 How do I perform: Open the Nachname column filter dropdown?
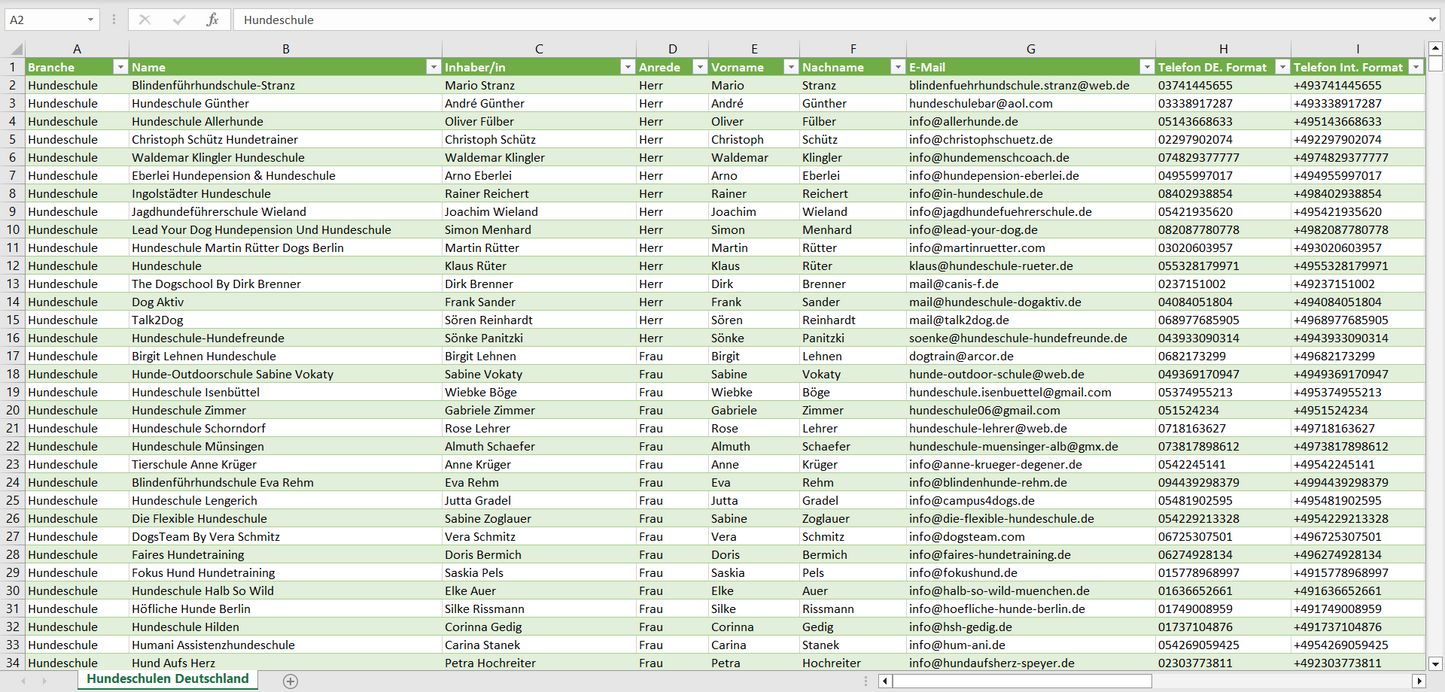click(897, 67)
